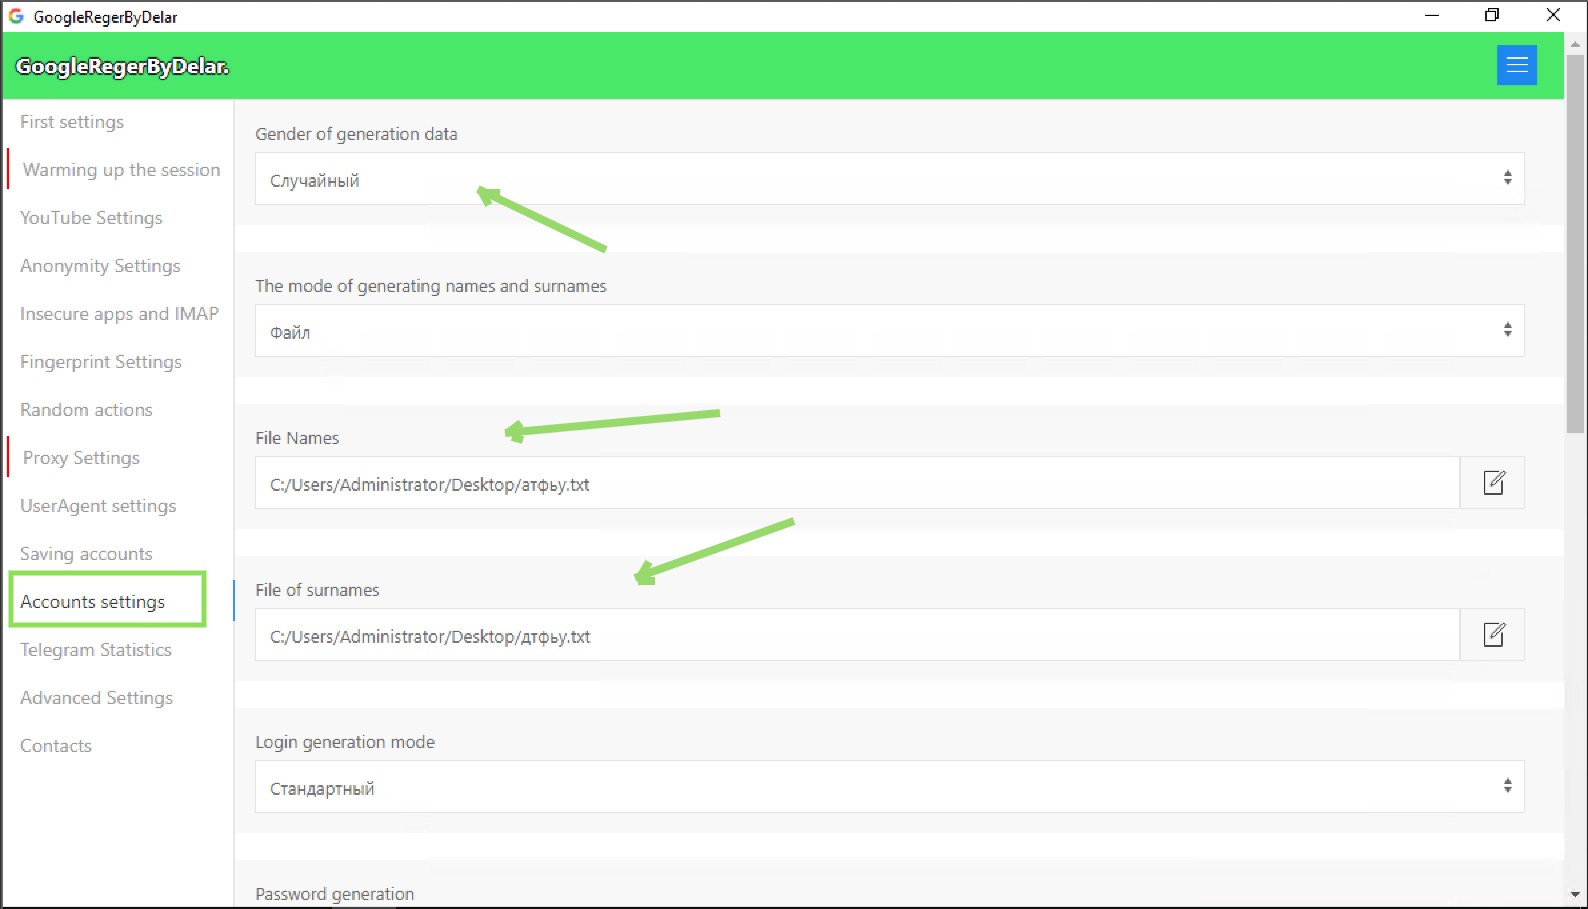Click the vertical scrollbar thumb

(1575, 240)
